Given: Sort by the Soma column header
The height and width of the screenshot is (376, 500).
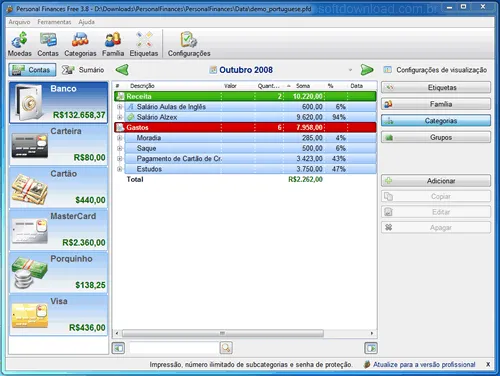Looking at the screenshot, I should pos(303,86).
